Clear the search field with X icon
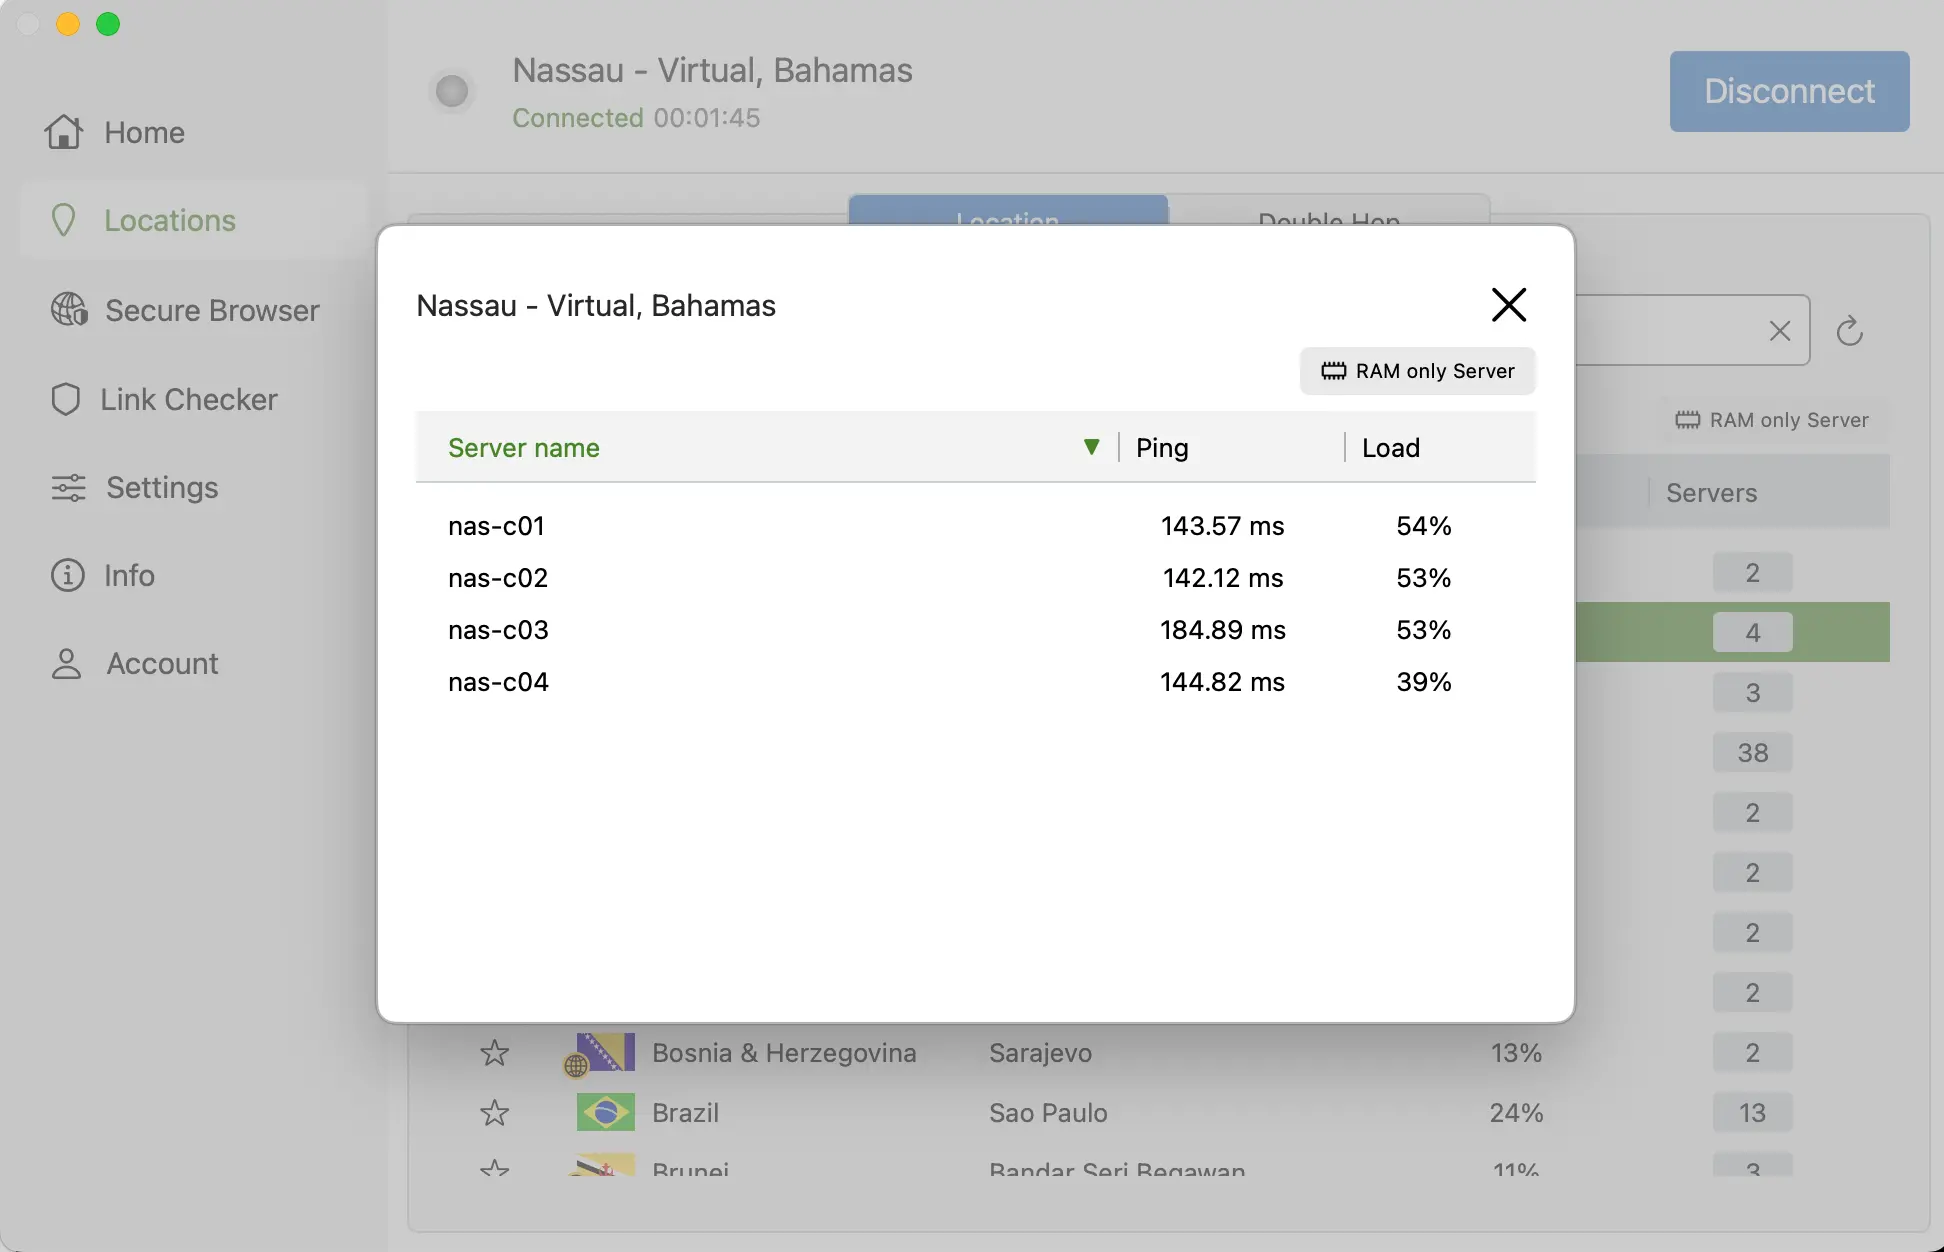This screenshot has height=1252, width=1944. pos(1781,330)
